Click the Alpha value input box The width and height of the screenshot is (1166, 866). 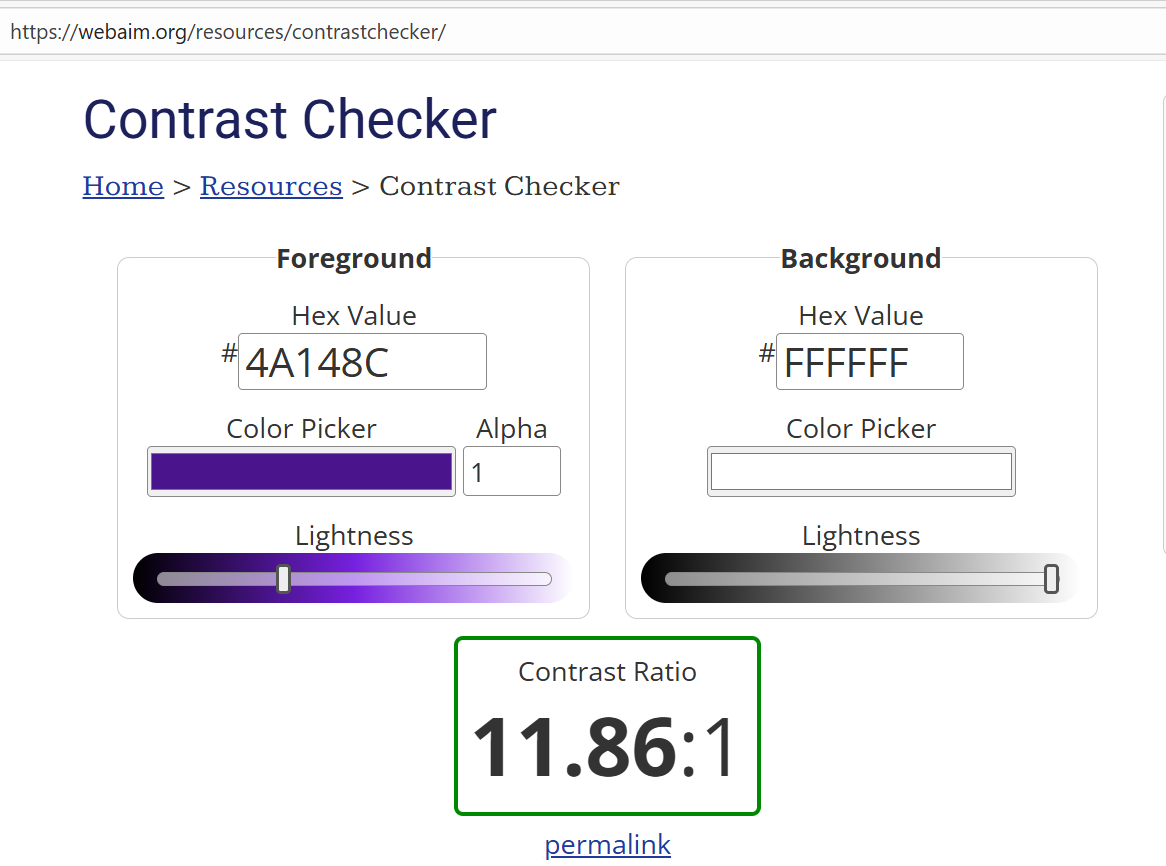click(x=511, y=472)
